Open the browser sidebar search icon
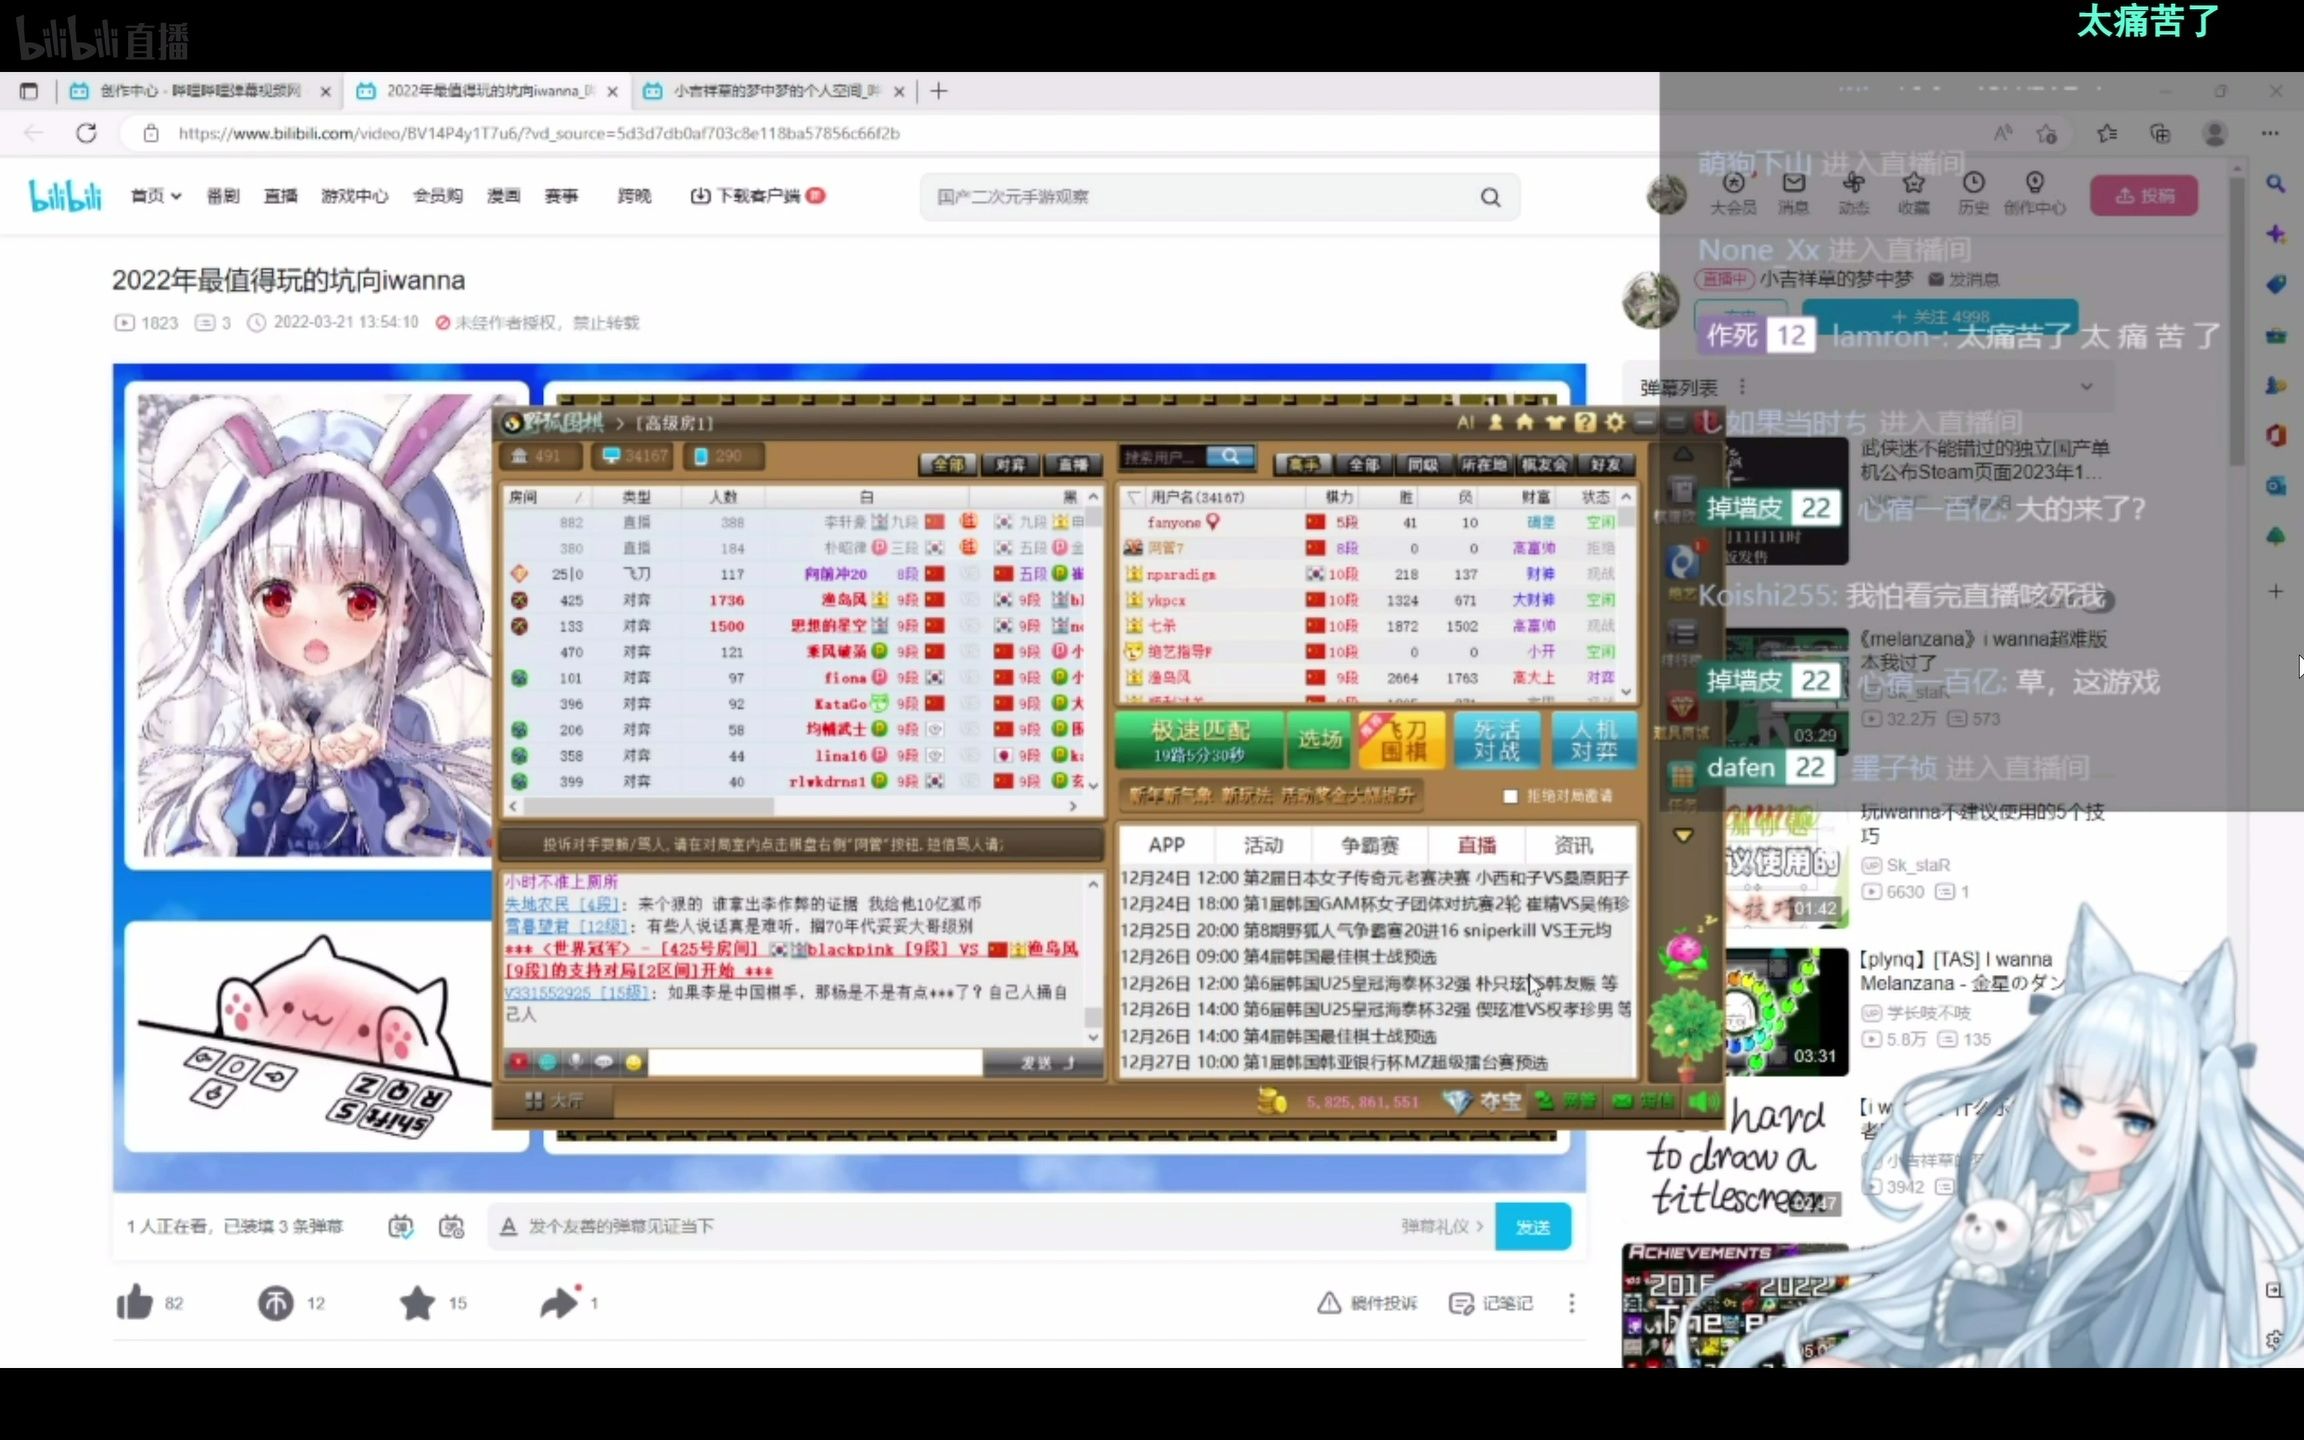The image size is (2304, 1440). (x=2275, y=184)
